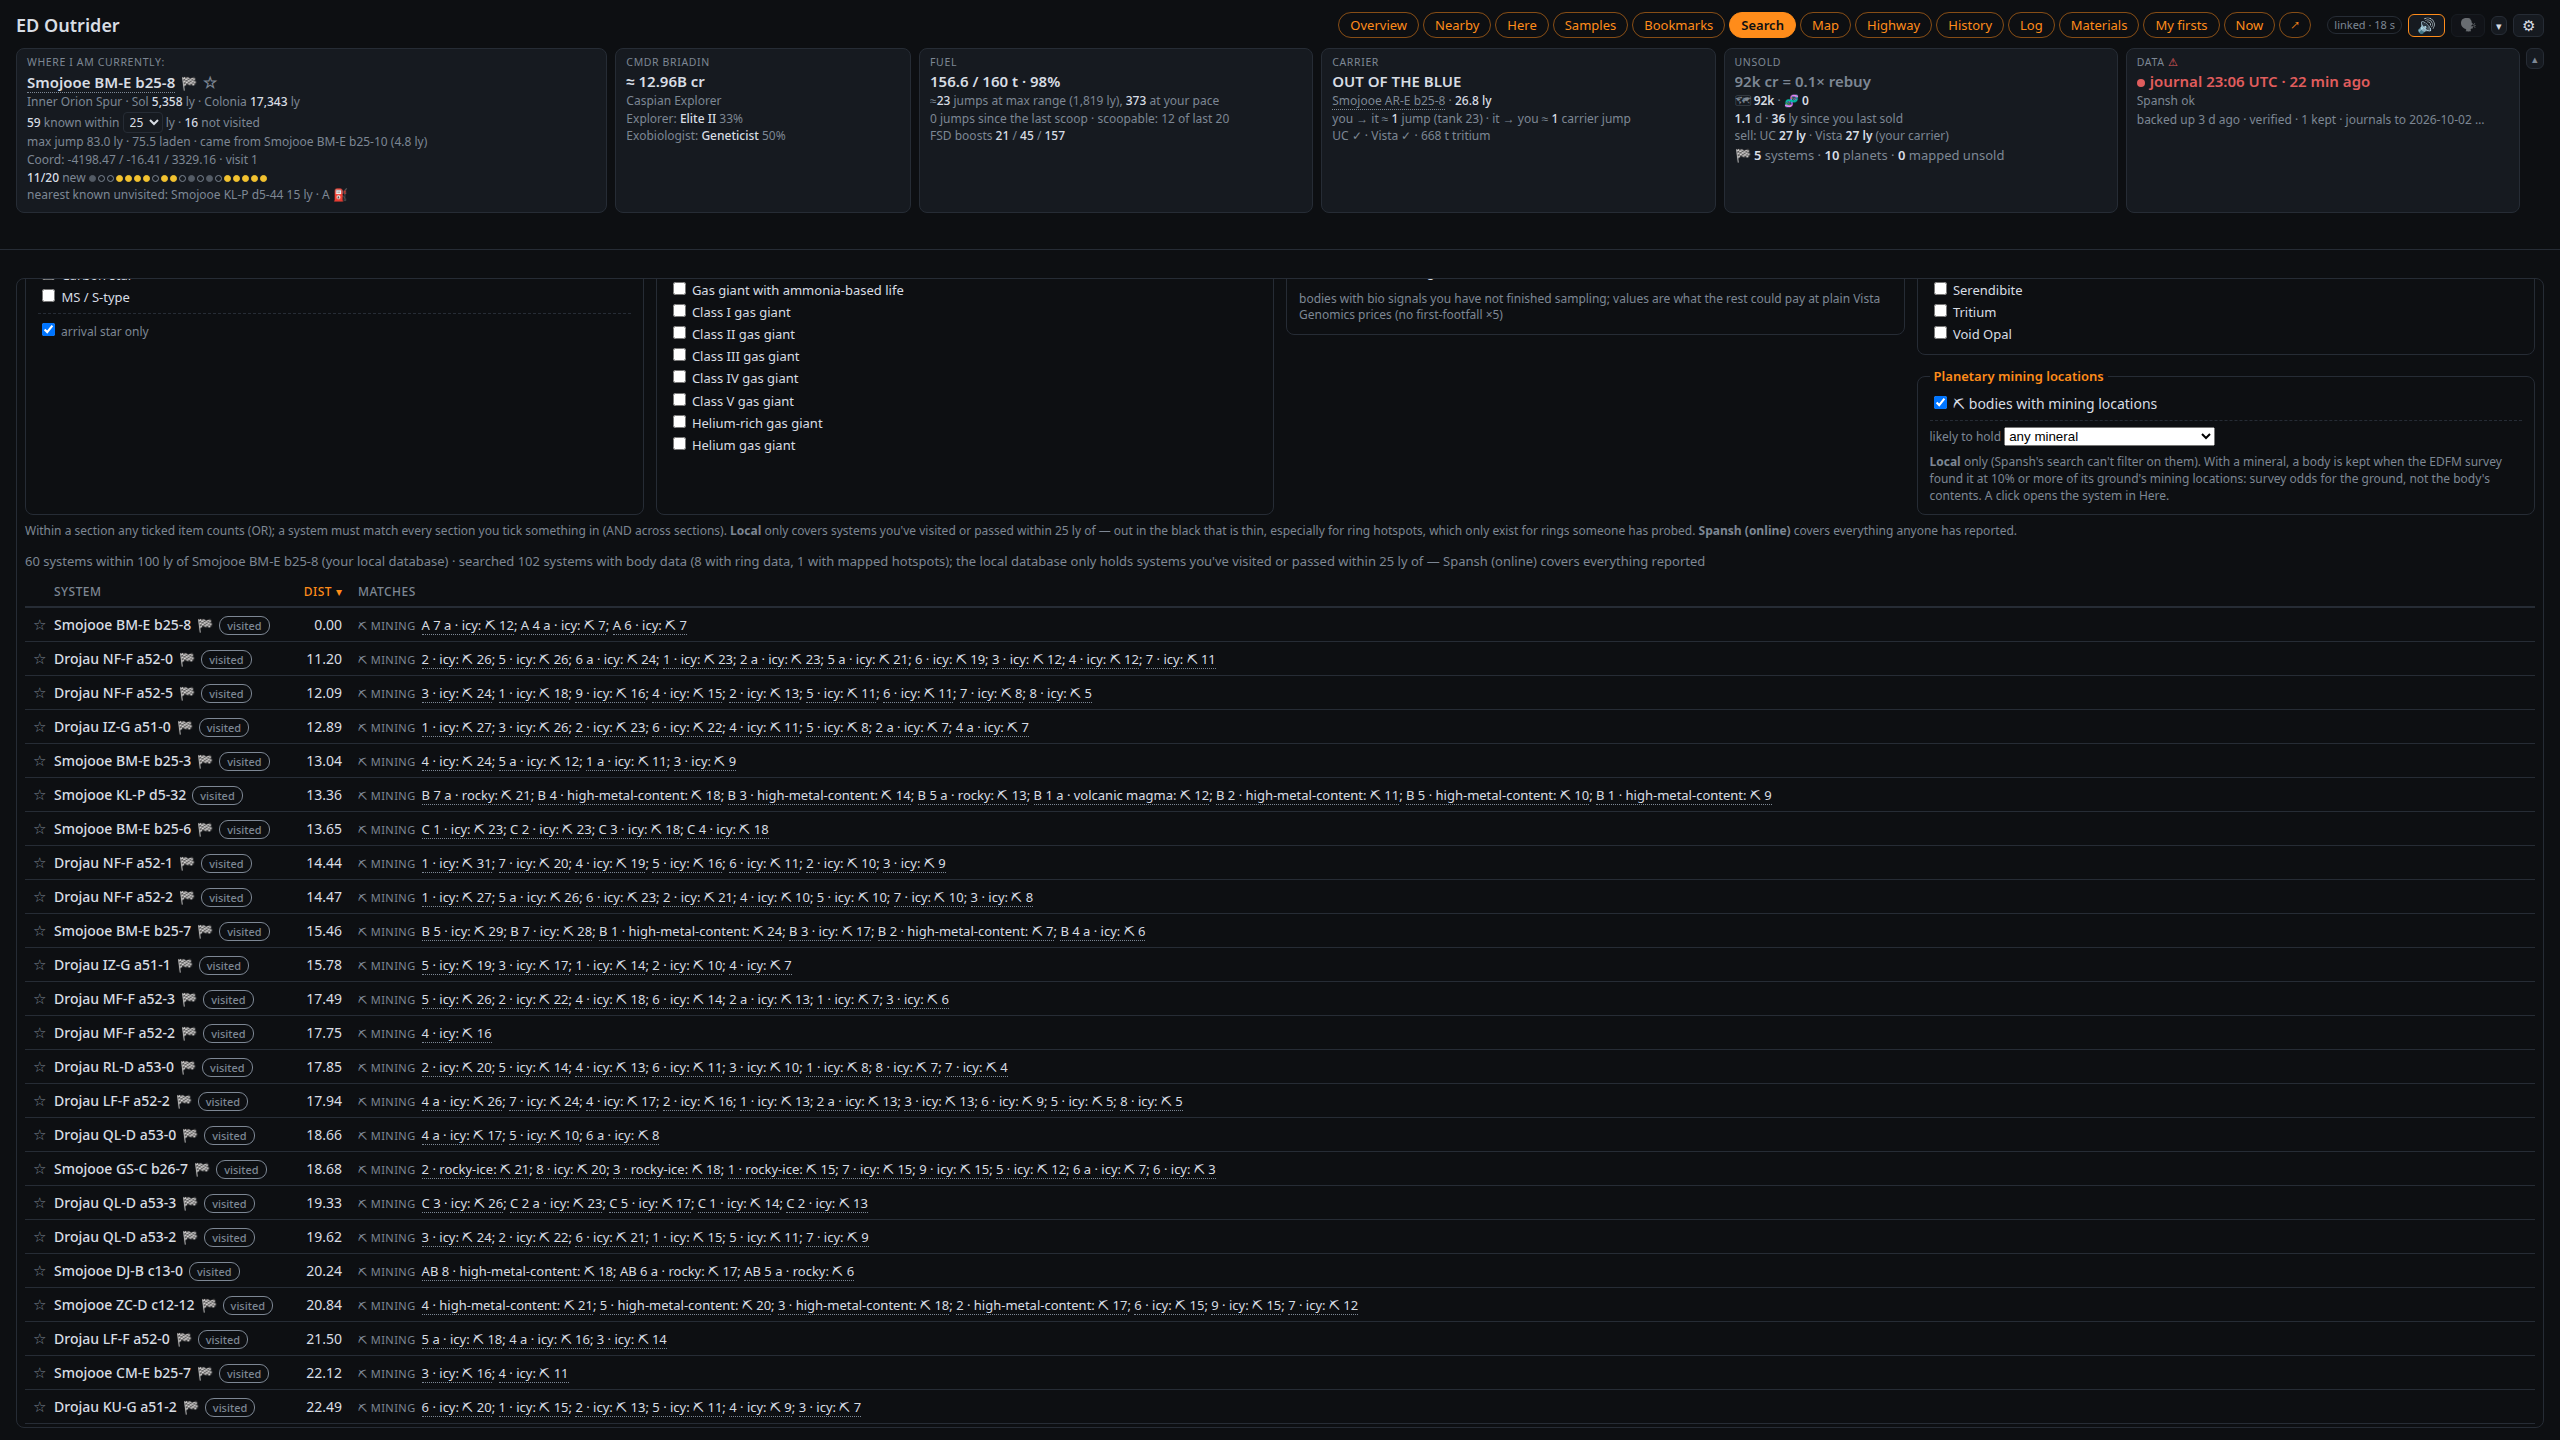Tick the MS / S-type checkbox
The image size is (2560, 1440).
(x=48, y=296)
